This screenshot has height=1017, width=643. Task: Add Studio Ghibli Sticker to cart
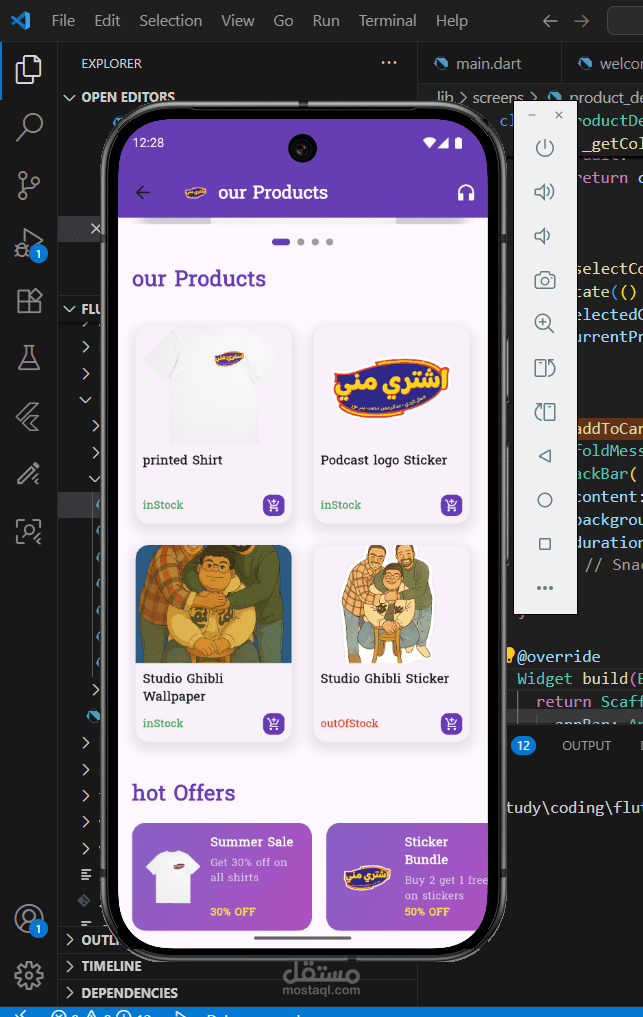click(452, 724)
